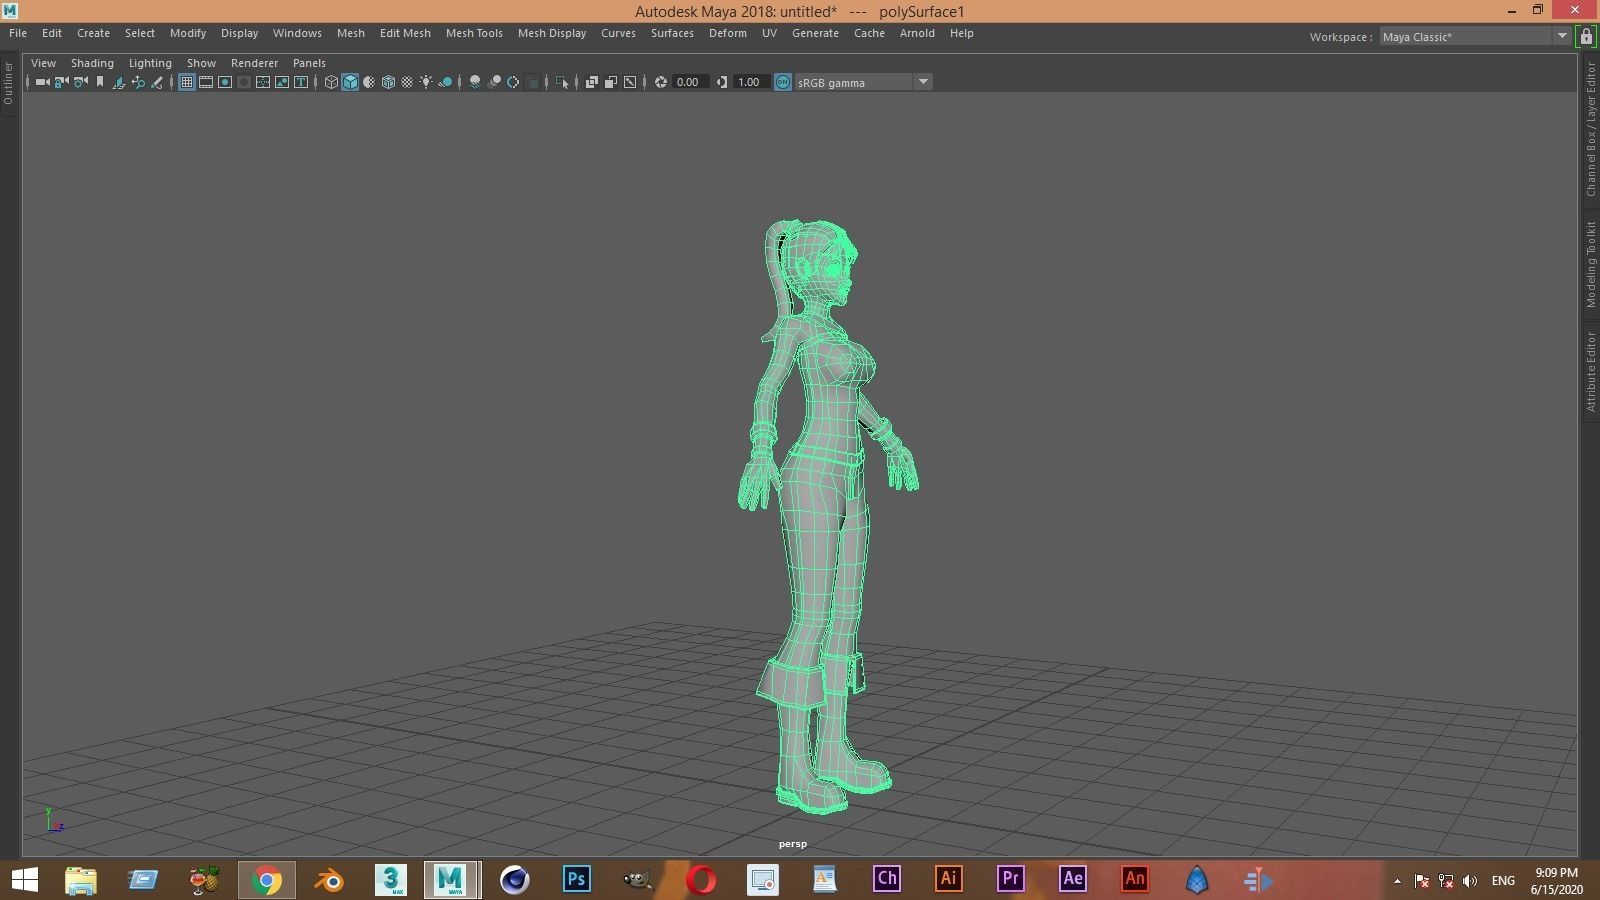Toggle the Resolution Gate display
The image size is (1600, 900).
coord(225,82)
